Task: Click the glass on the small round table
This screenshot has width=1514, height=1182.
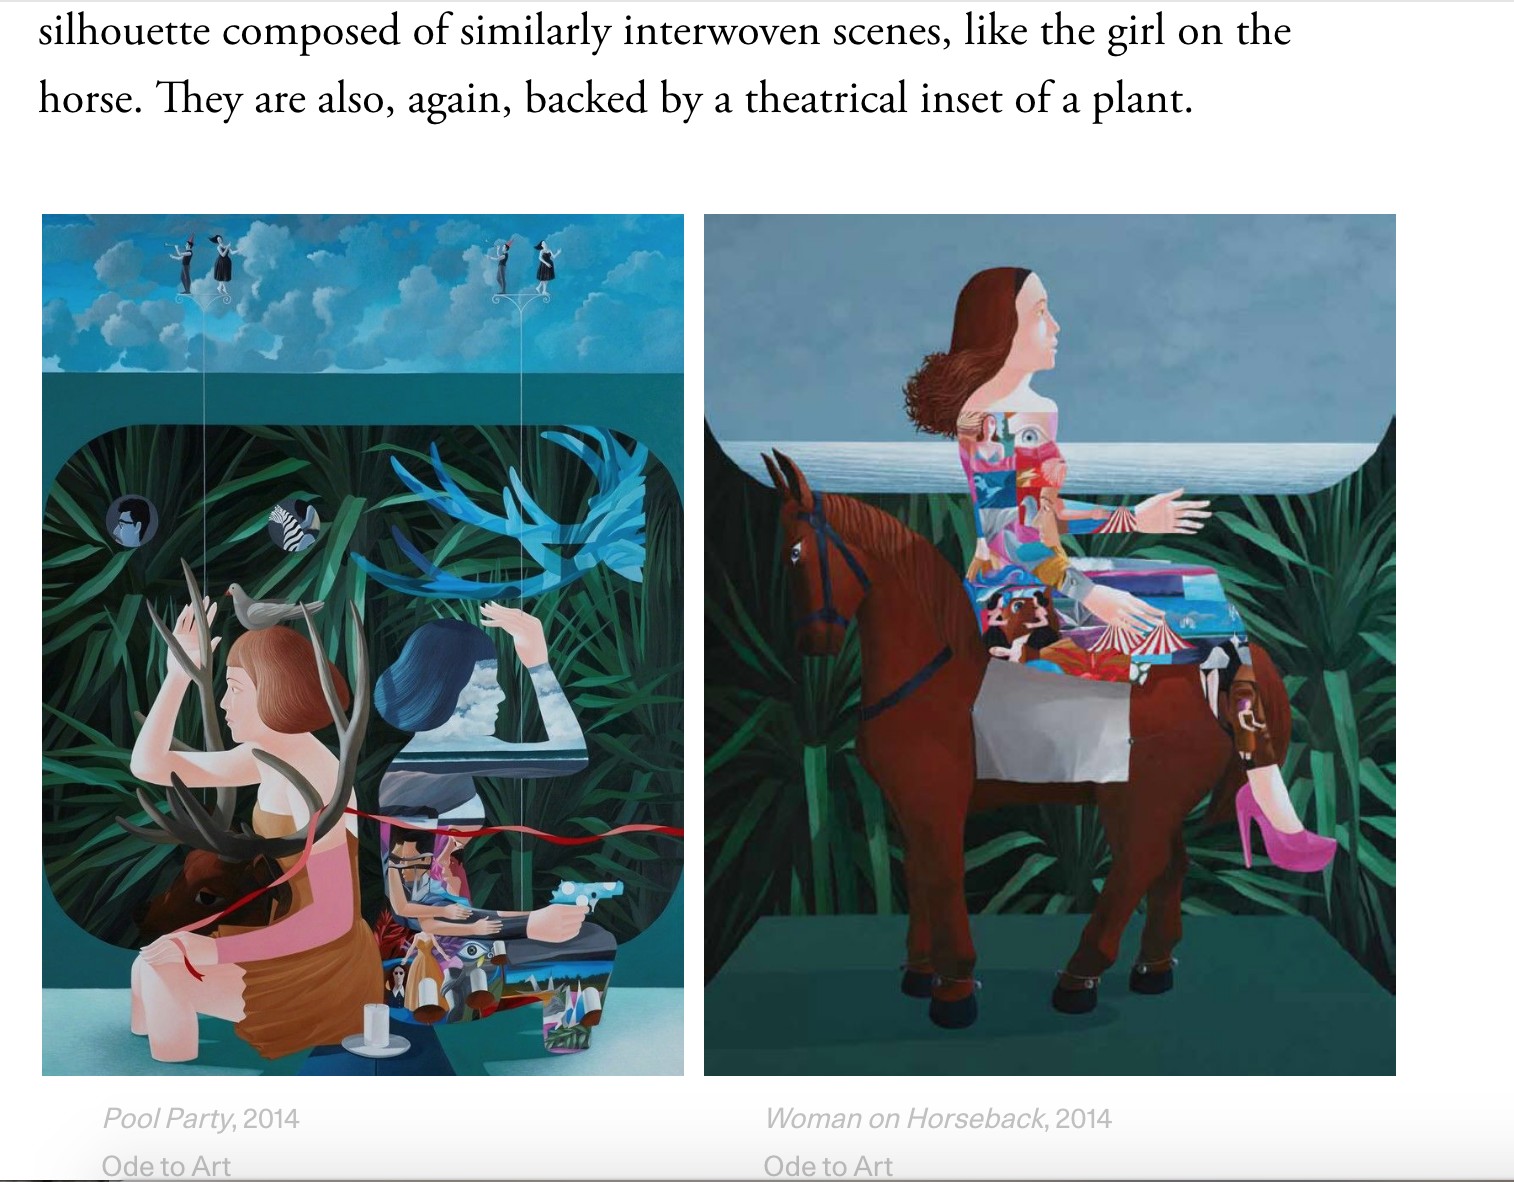Action: tap(375, 1025)
